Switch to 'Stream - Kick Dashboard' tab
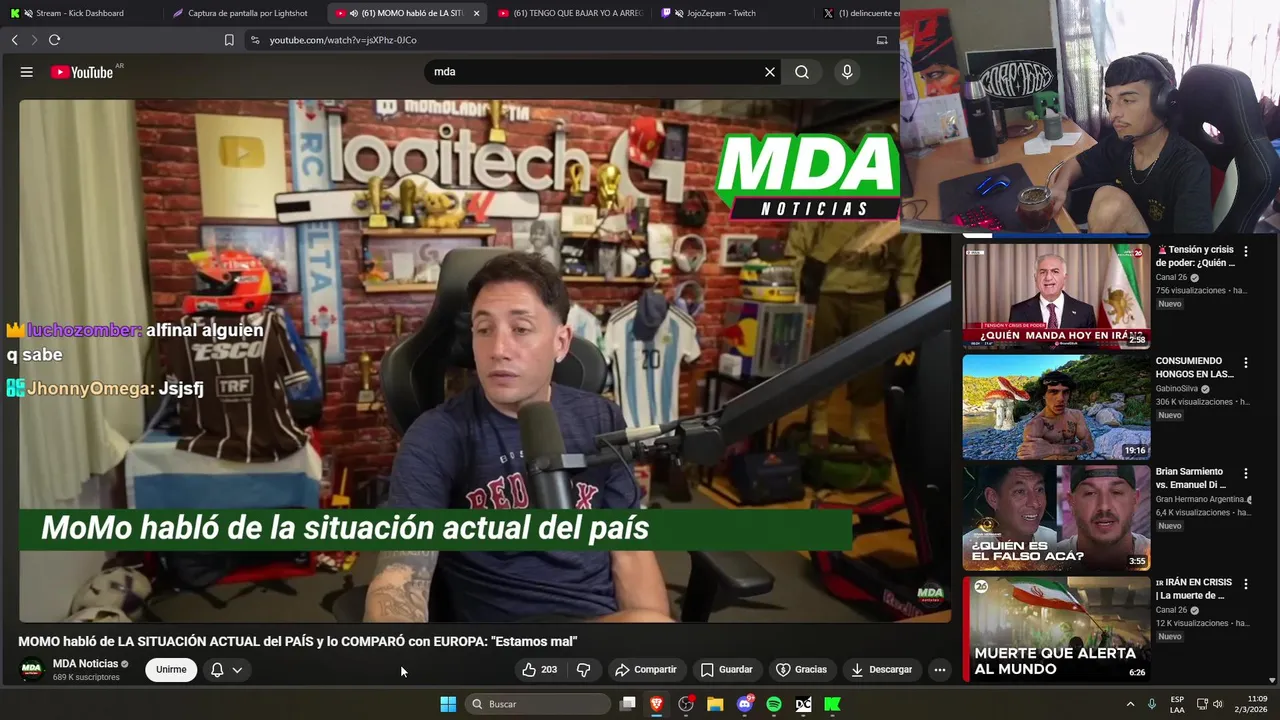This screenshot has height=720, width=1280. (x=80, y=13)
